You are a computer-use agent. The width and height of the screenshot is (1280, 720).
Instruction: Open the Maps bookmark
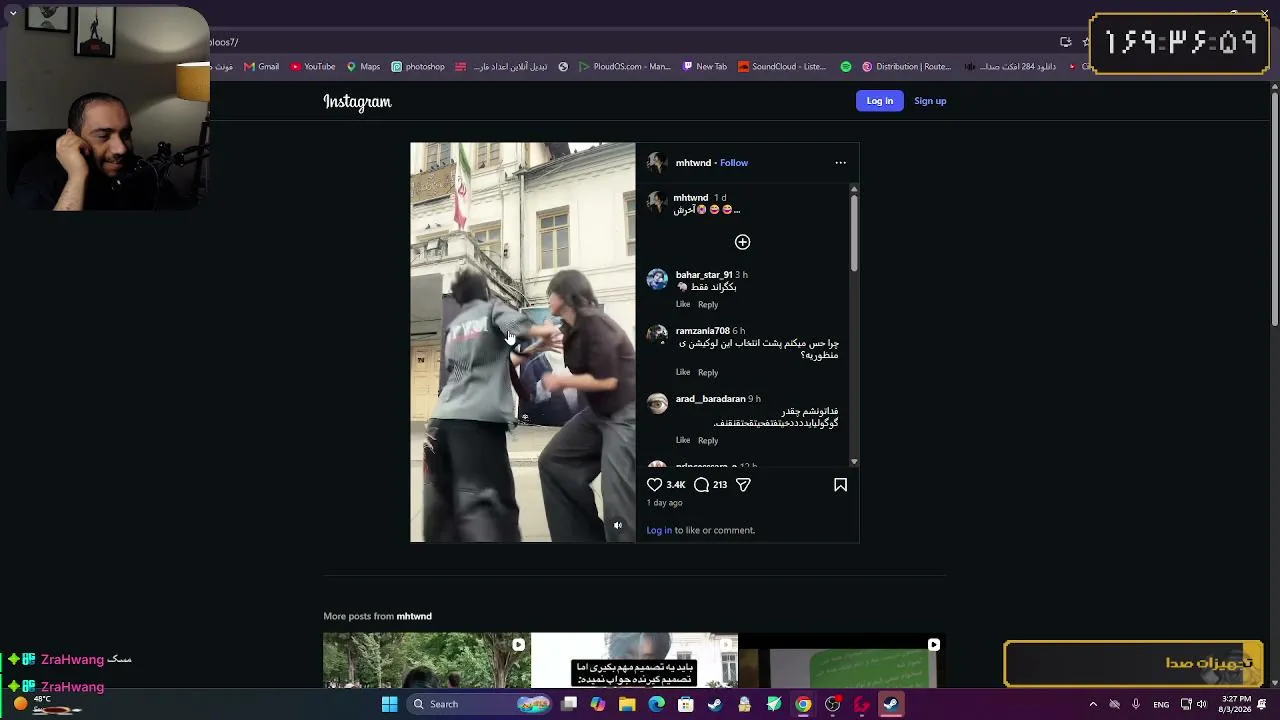363,67
